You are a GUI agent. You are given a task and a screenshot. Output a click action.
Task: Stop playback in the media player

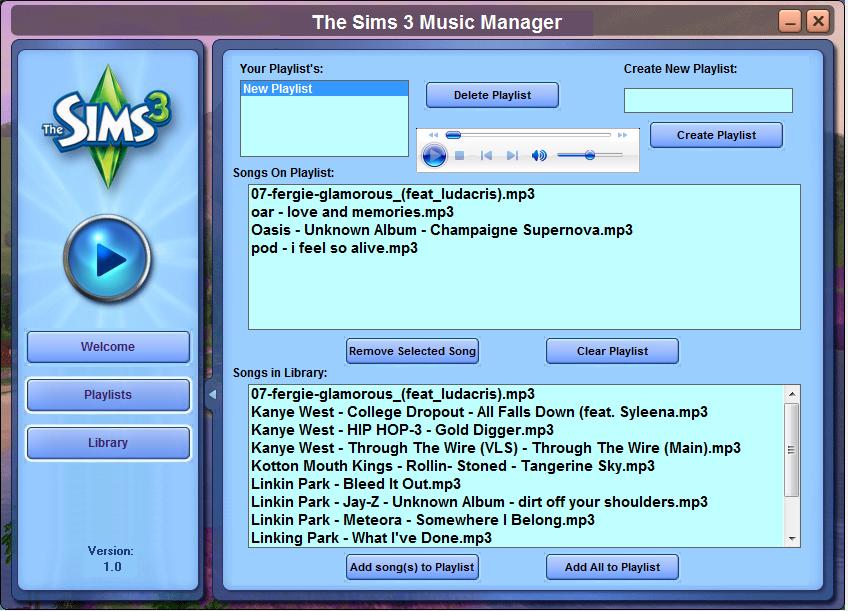click(460, 156)
